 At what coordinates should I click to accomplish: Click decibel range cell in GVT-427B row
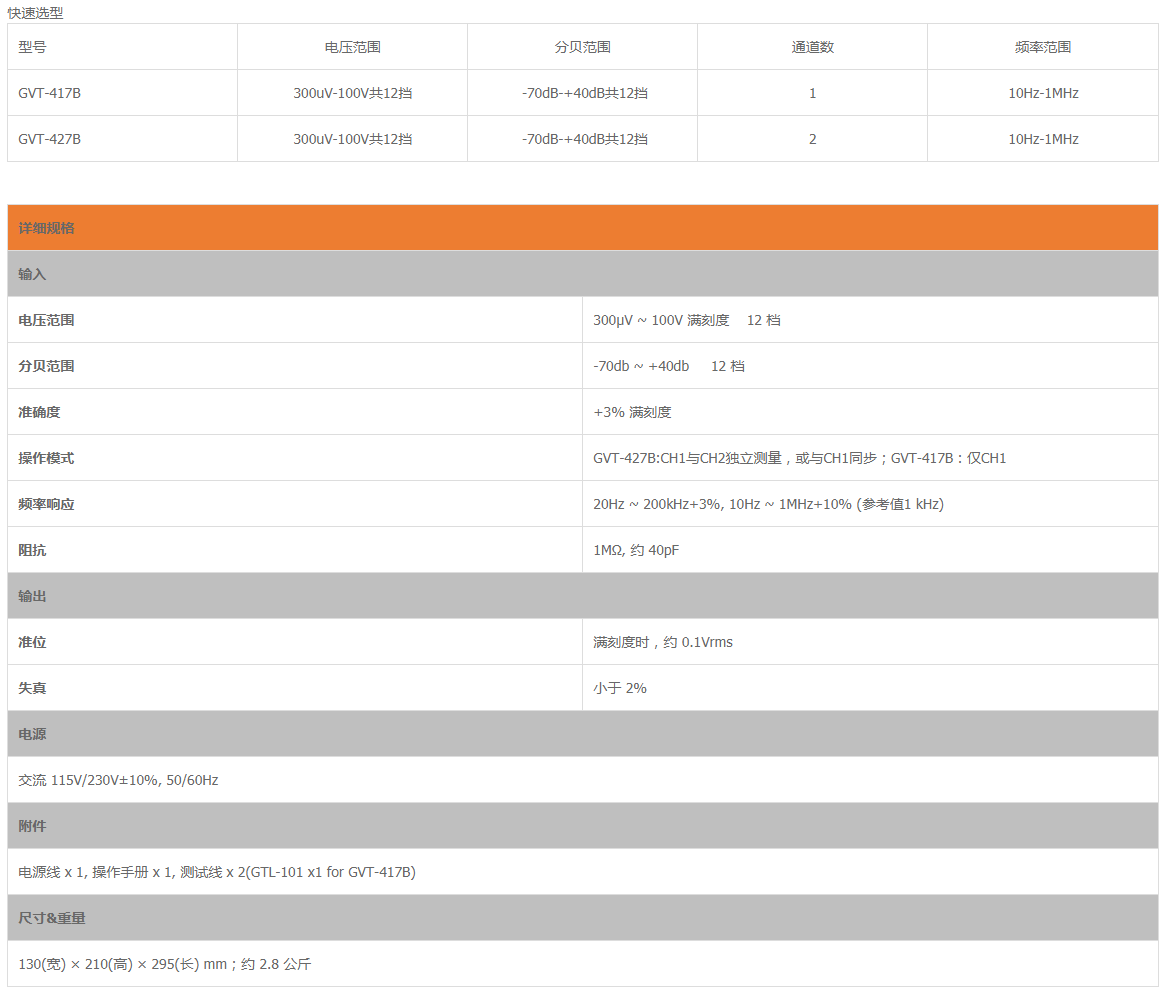click(x=584, y=139)
